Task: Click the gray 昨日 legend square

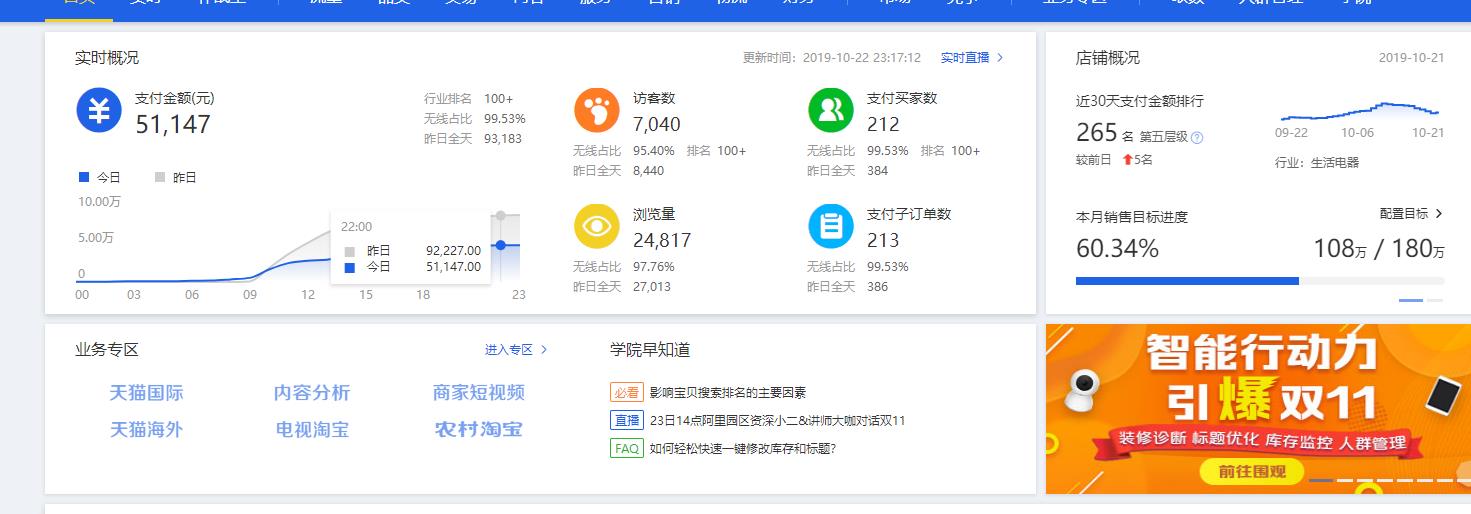Action: tap(160, 177)
